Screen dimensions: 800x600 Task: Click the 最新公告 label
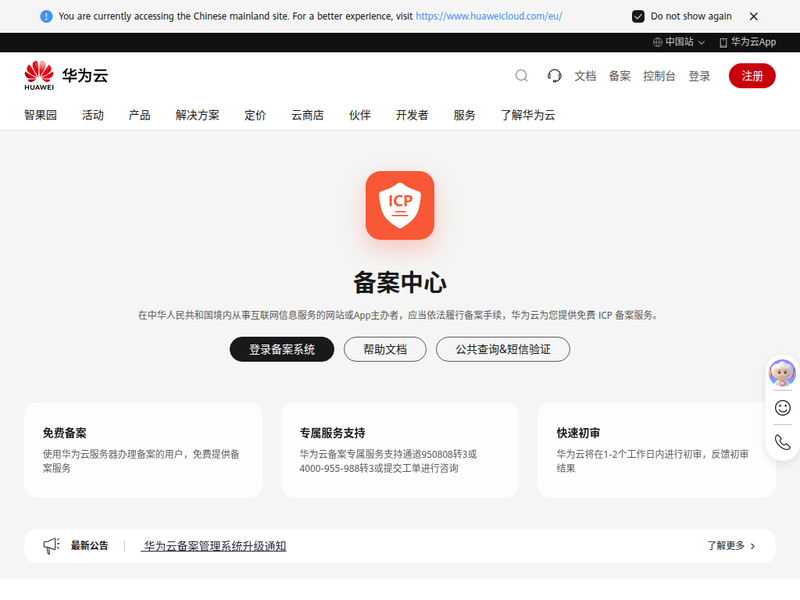(x=89, y=545)
